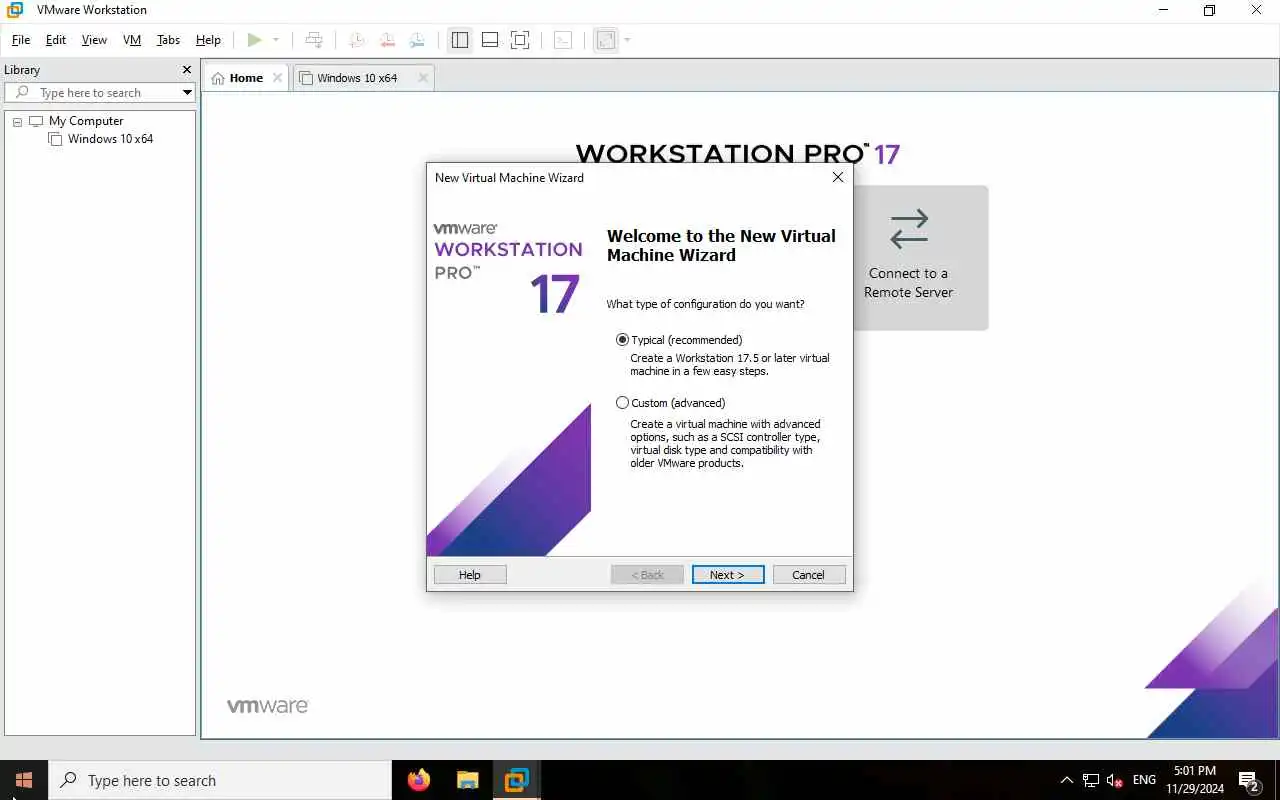Image resolution: width=1280 pixels, height=800 pixels.
Task: Open the clock and date flyout
Action: click(1195, 780)
